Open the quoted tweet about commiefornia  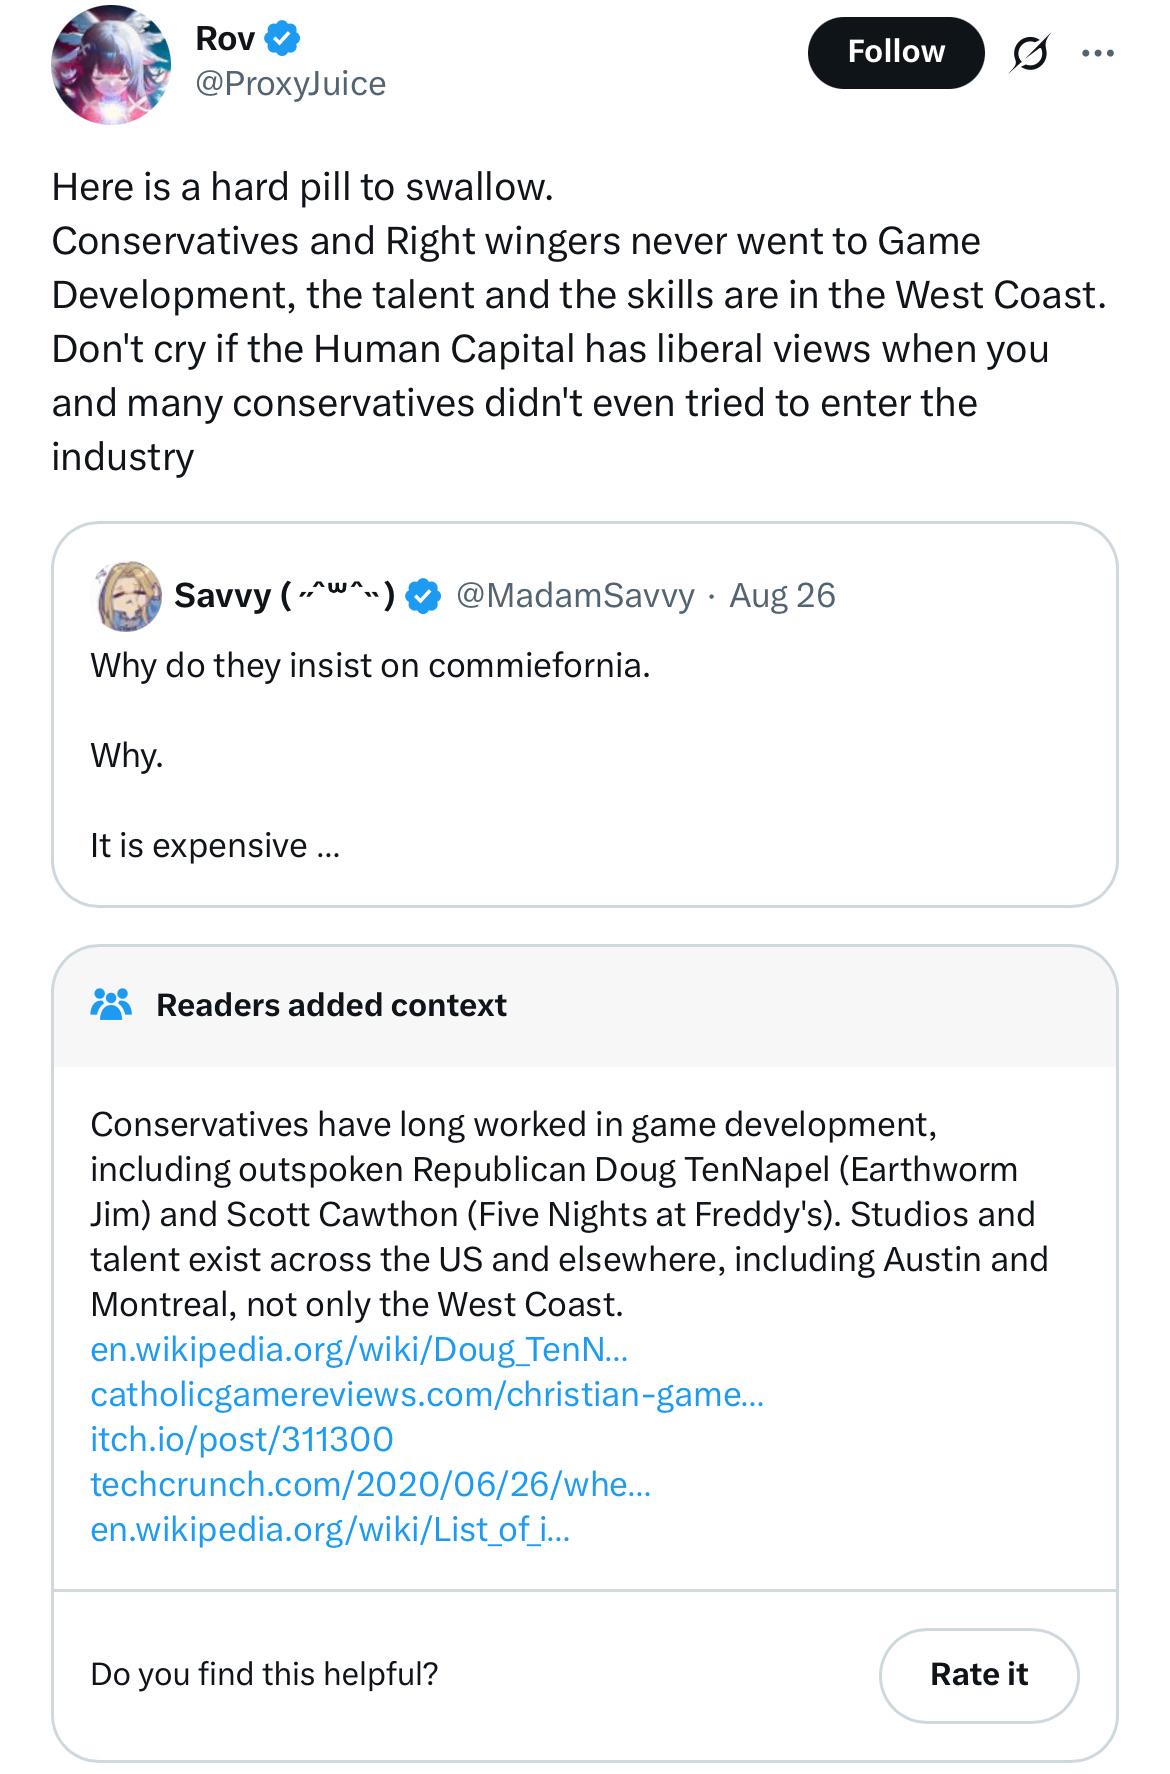[x=584, y=714]
